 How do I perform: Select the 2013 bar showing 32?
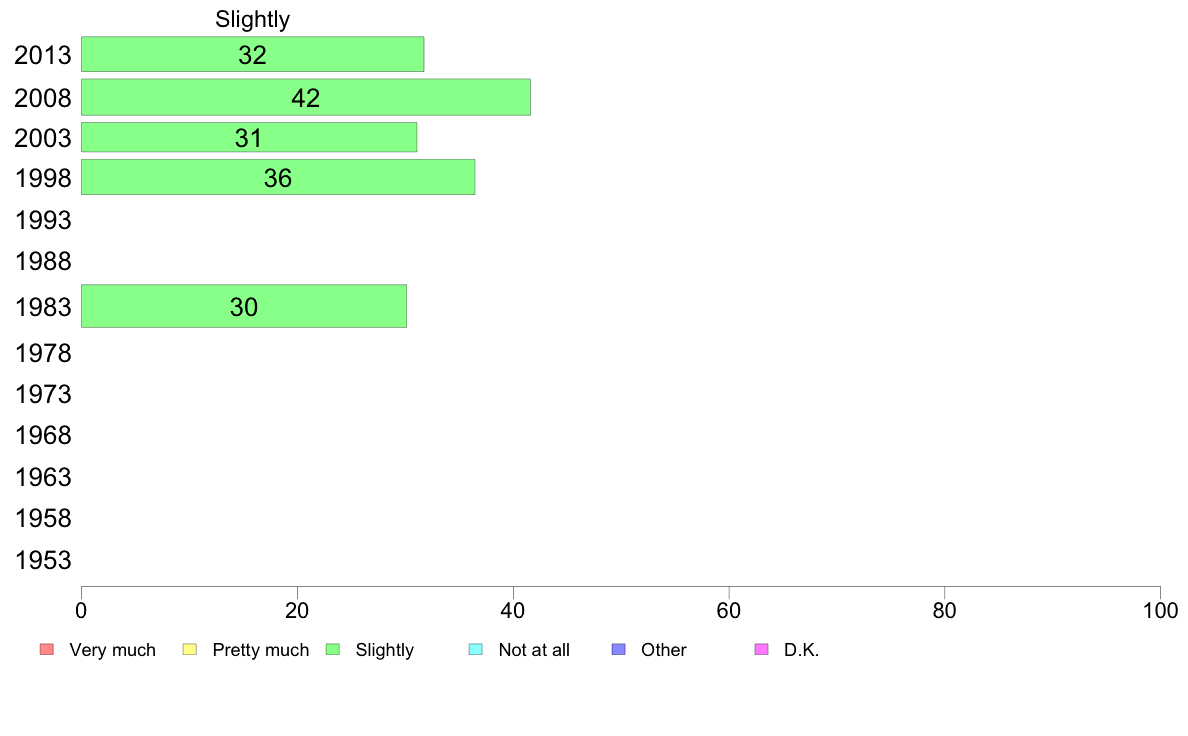pos(252,54)
